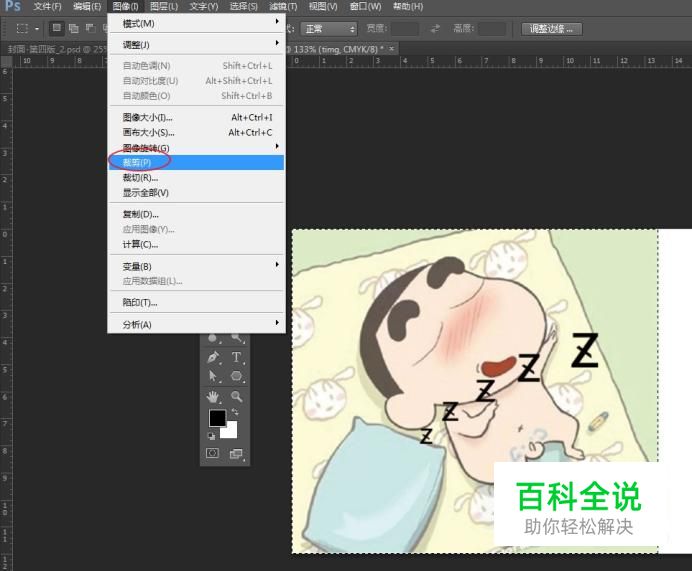Close the timg document tab
Viewport: 692px width, 571px height.
(x=391, y=49)
